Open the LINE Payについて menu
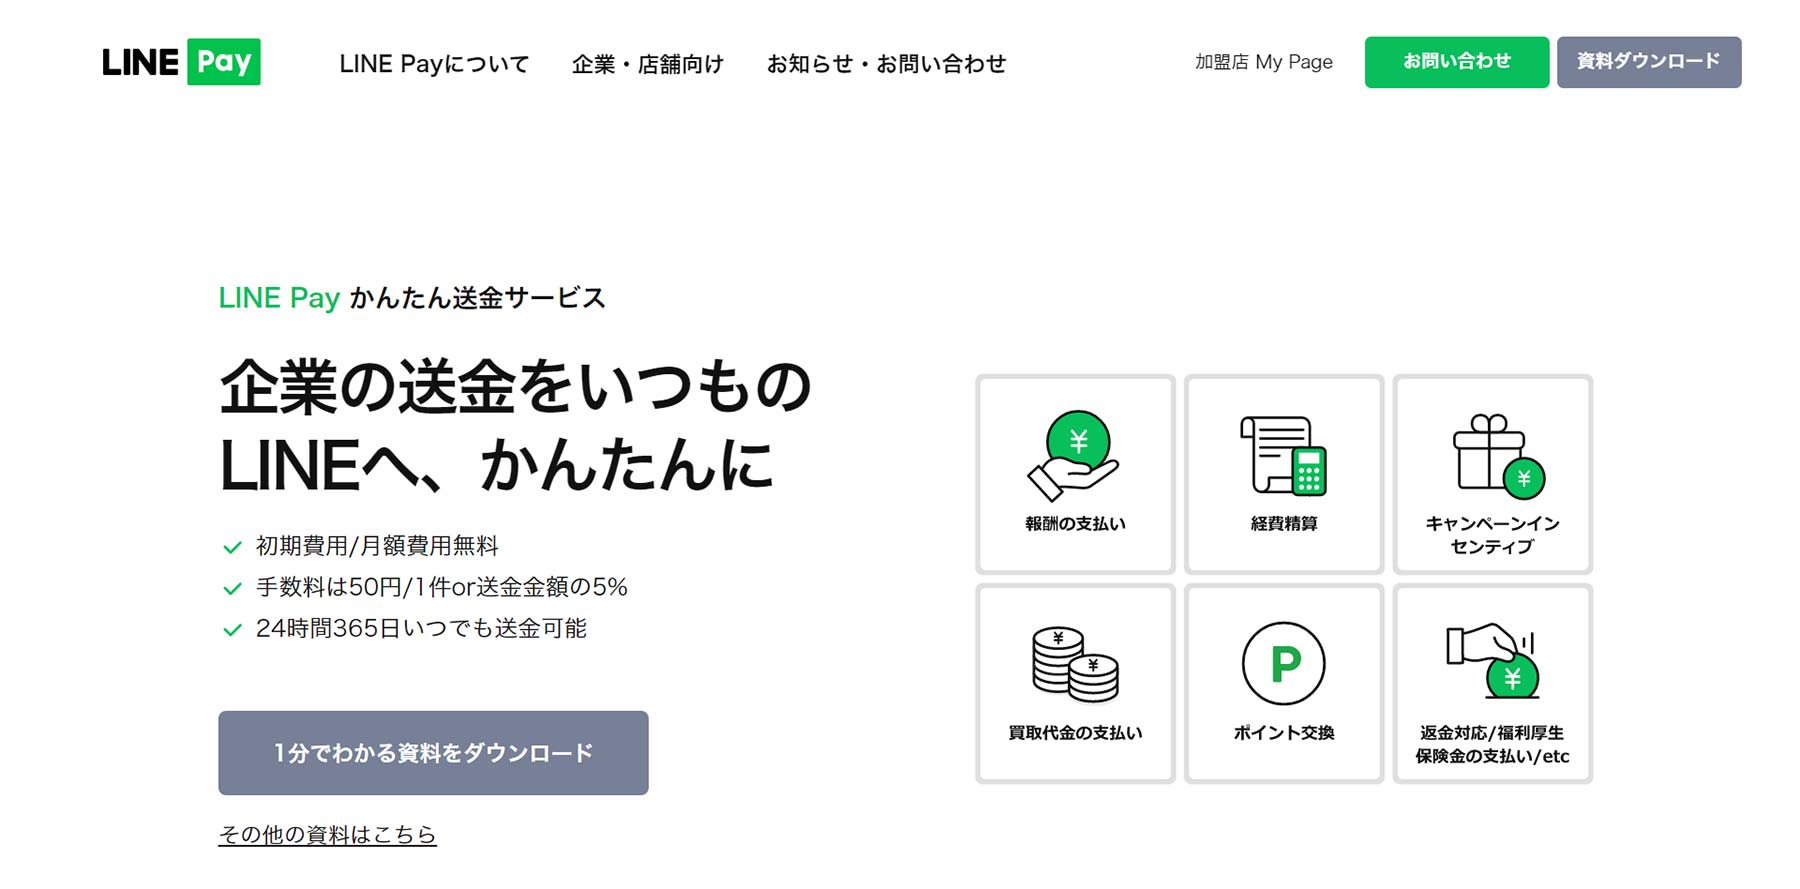This screenshot has width=1800, height=889. 434,64
